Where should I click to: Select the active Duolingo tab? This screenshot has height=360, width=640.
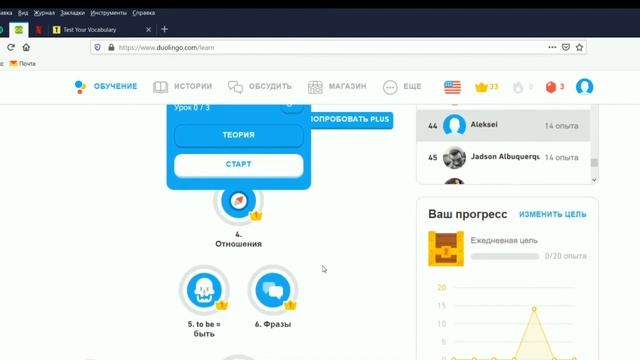[19, 29]
